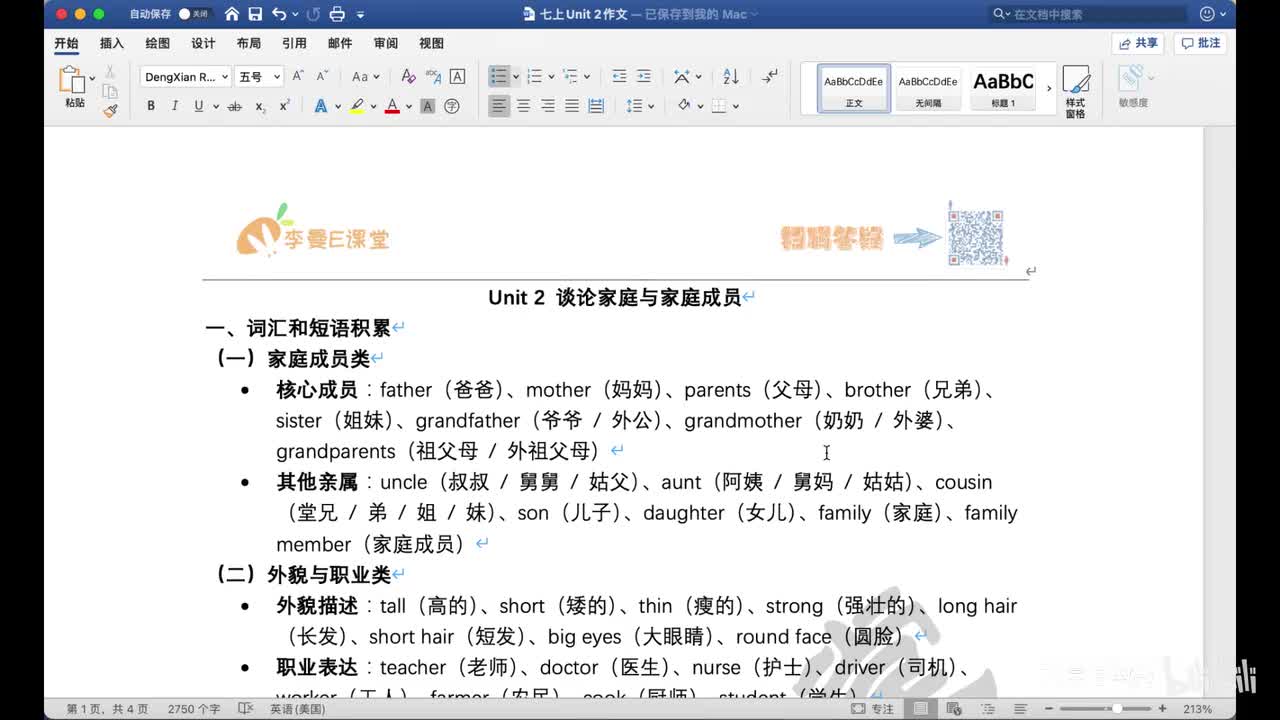Toggle italic formatting
The height and width of the screenshot is (720, 1280).
[175, 106]
